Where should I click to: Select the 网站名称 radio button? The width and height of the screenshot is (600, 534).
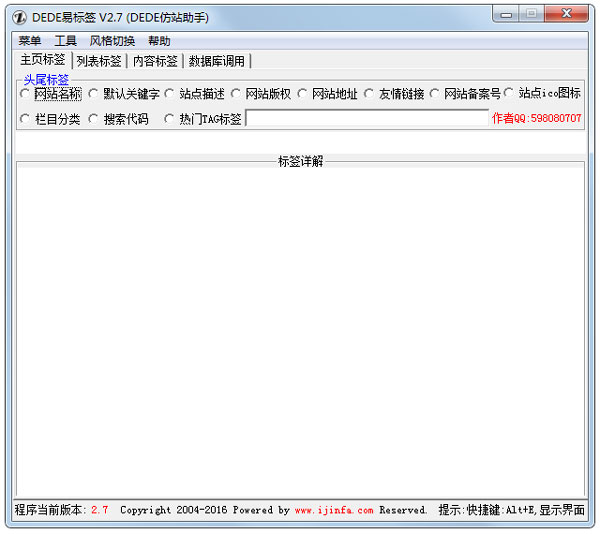pos(25,93)
